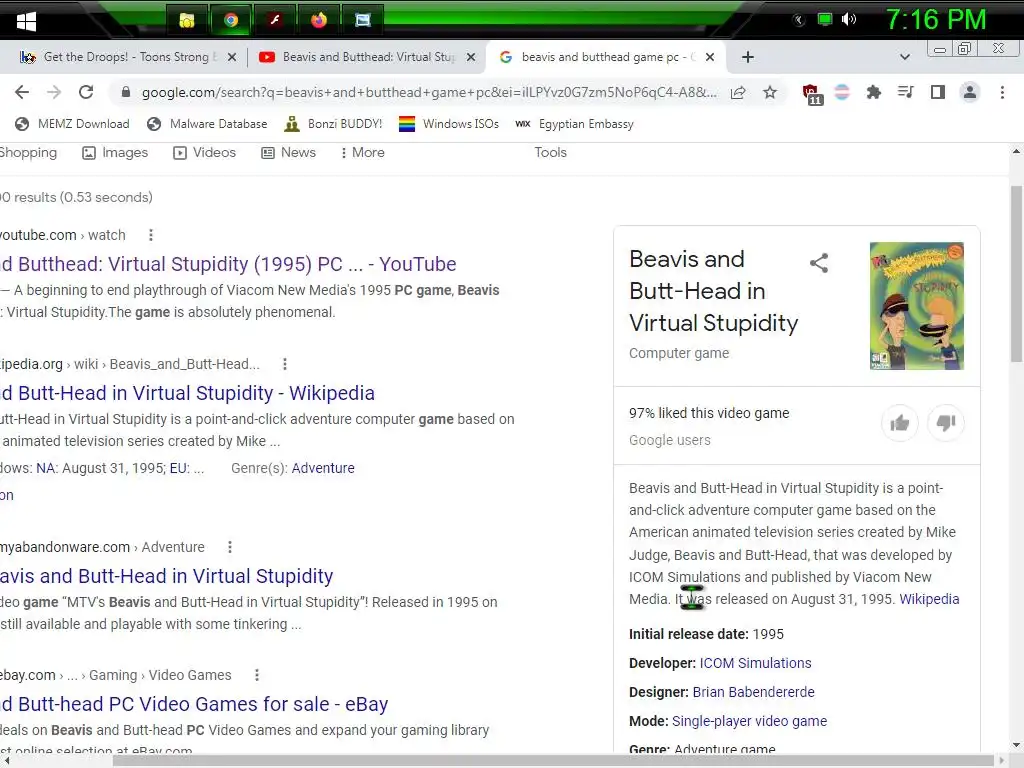Go back to the previous page
This screenshot has width=1024, height=768.
(22, 92)
